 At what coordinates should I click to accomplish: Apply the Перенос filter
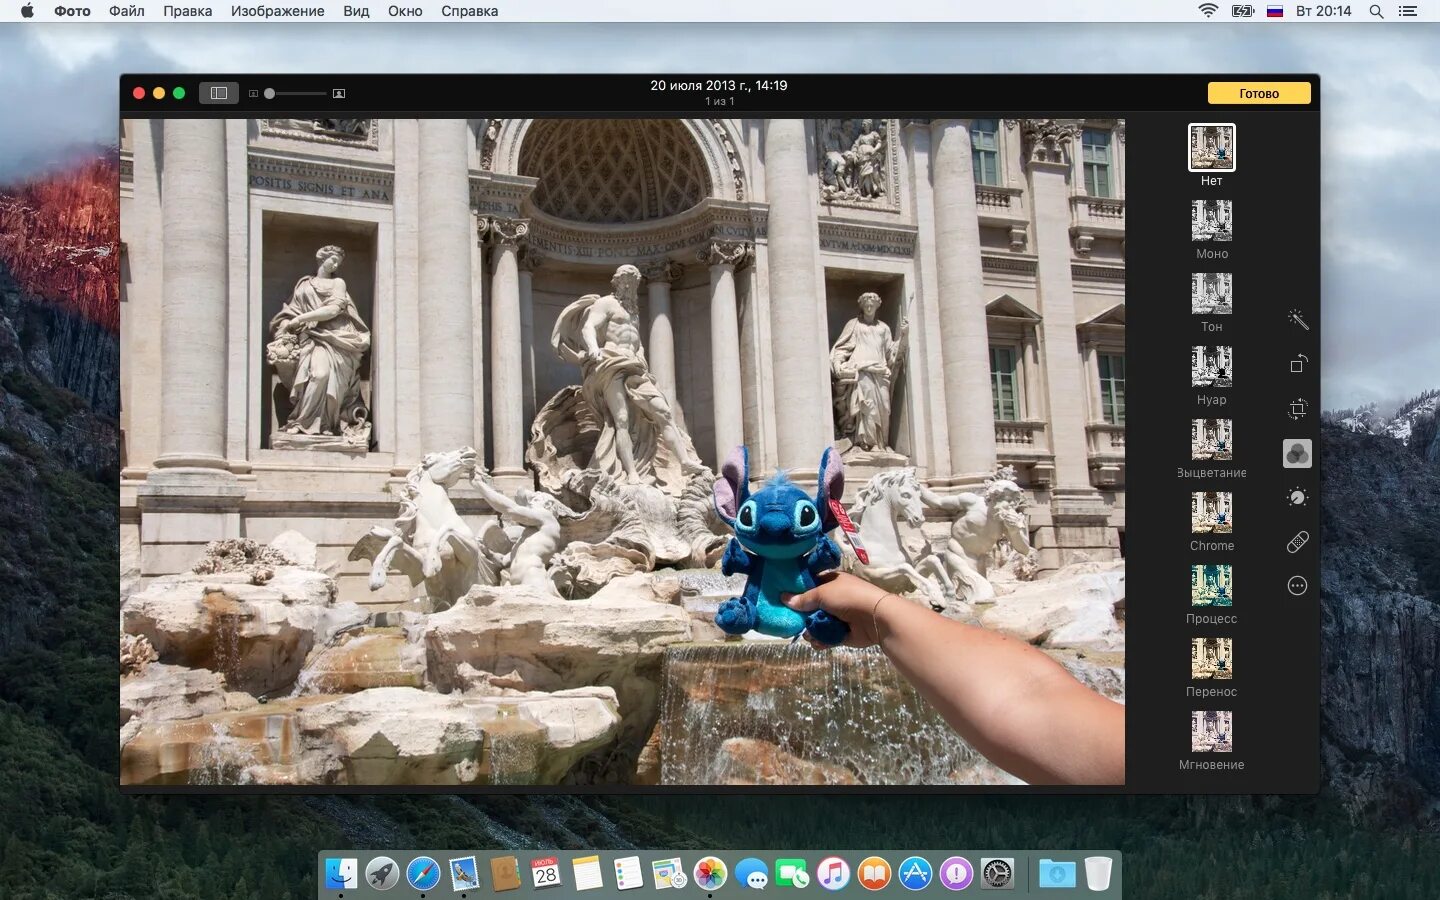pos(1211,659)
